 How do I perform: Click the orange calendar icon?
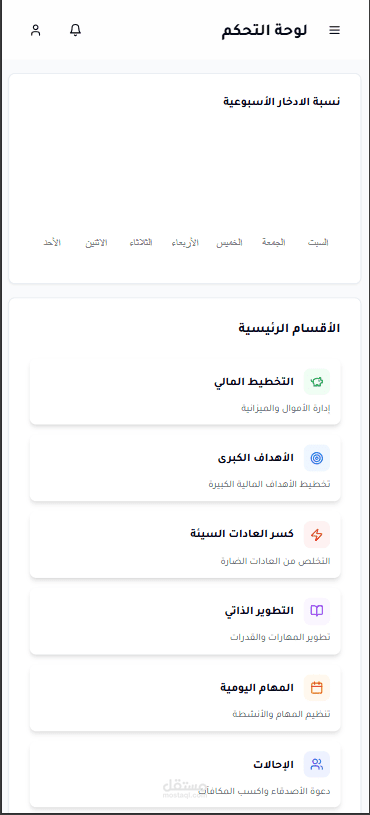pos(317,688)
